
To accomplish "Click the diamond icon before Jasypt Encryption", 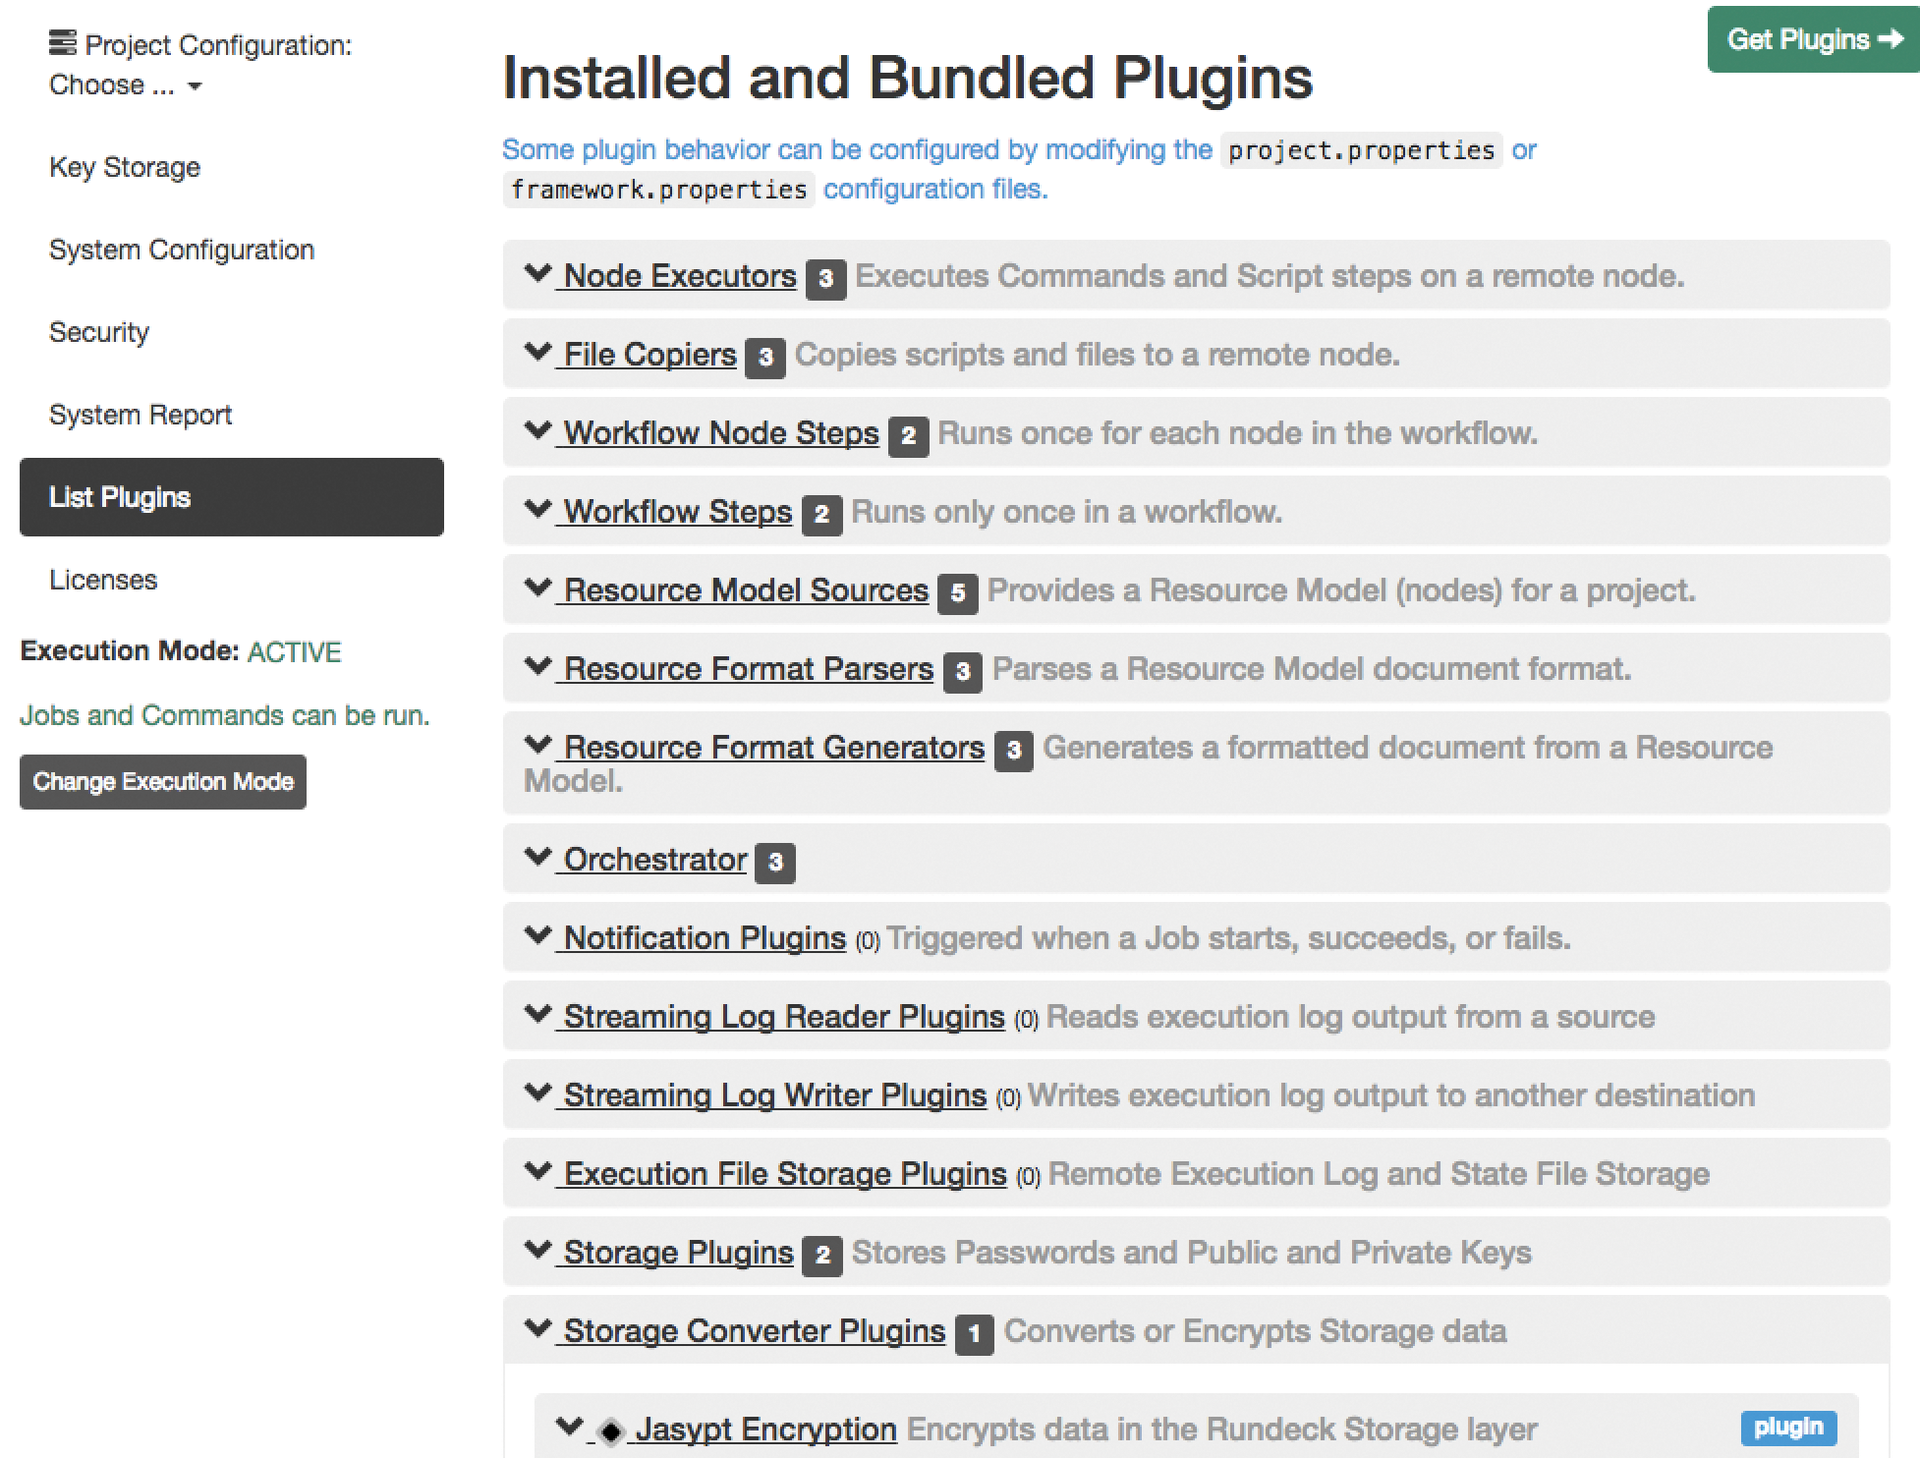I will coord(611,1429).
